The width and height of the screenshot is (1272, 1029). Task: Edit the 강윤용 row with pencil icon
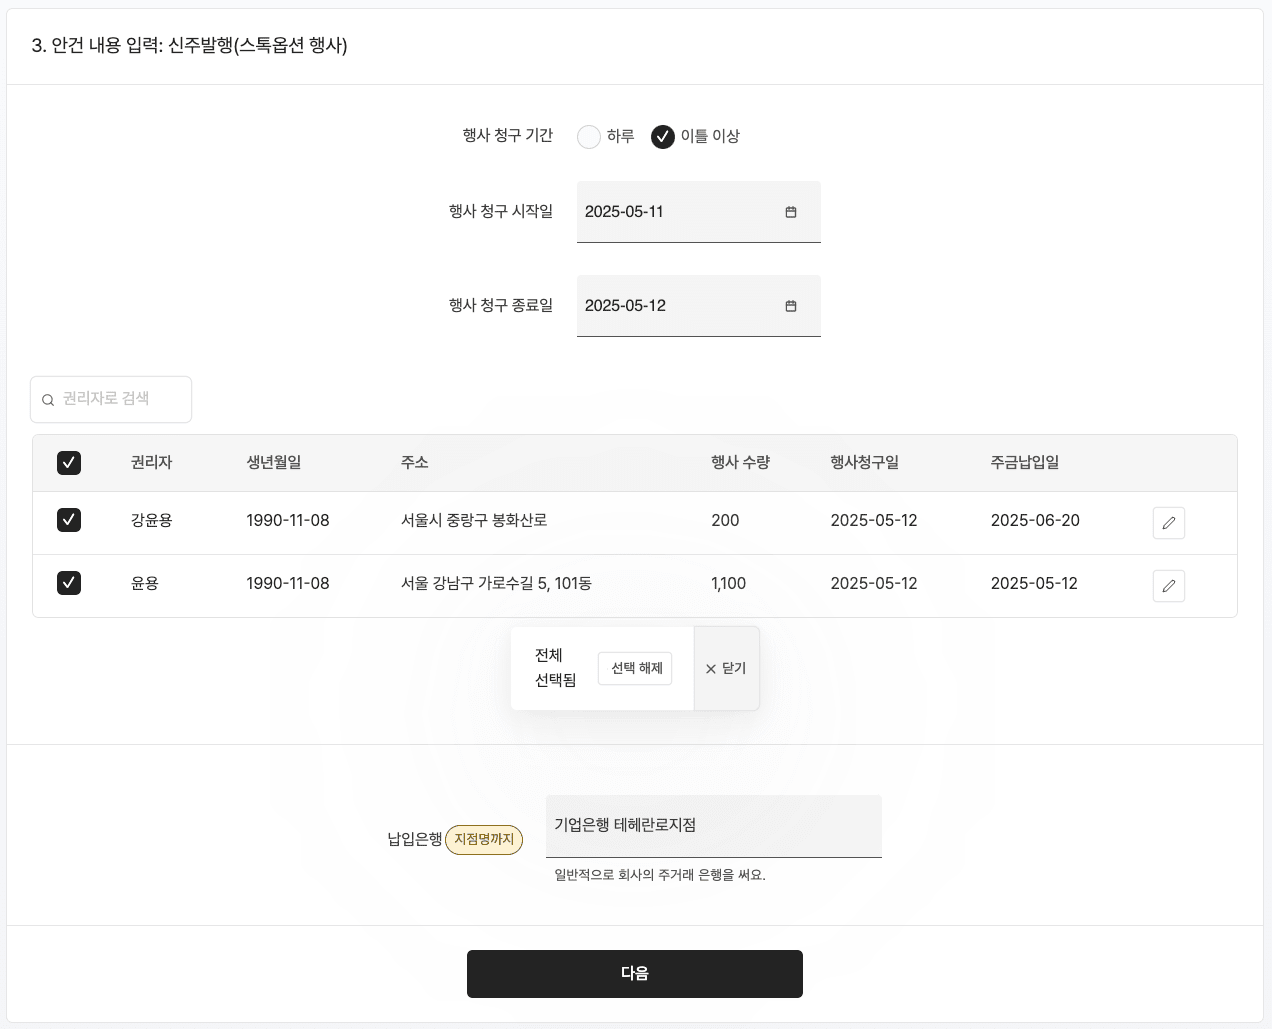pyautogui.click(x=1169, y=523)
